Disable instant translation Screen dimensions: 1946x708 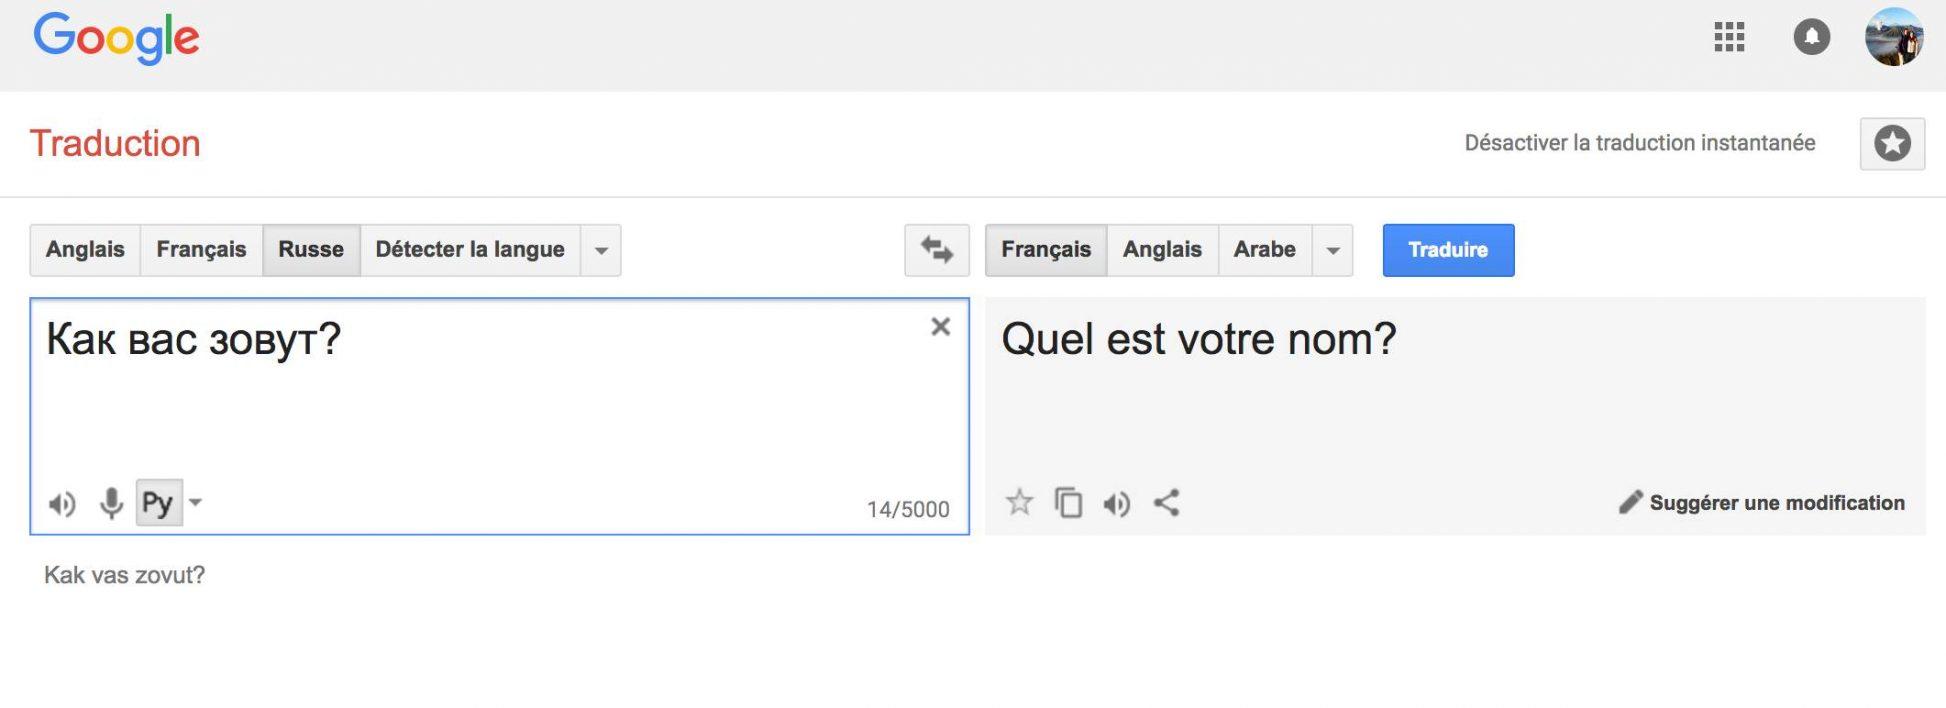click(x=1640, y=143)
